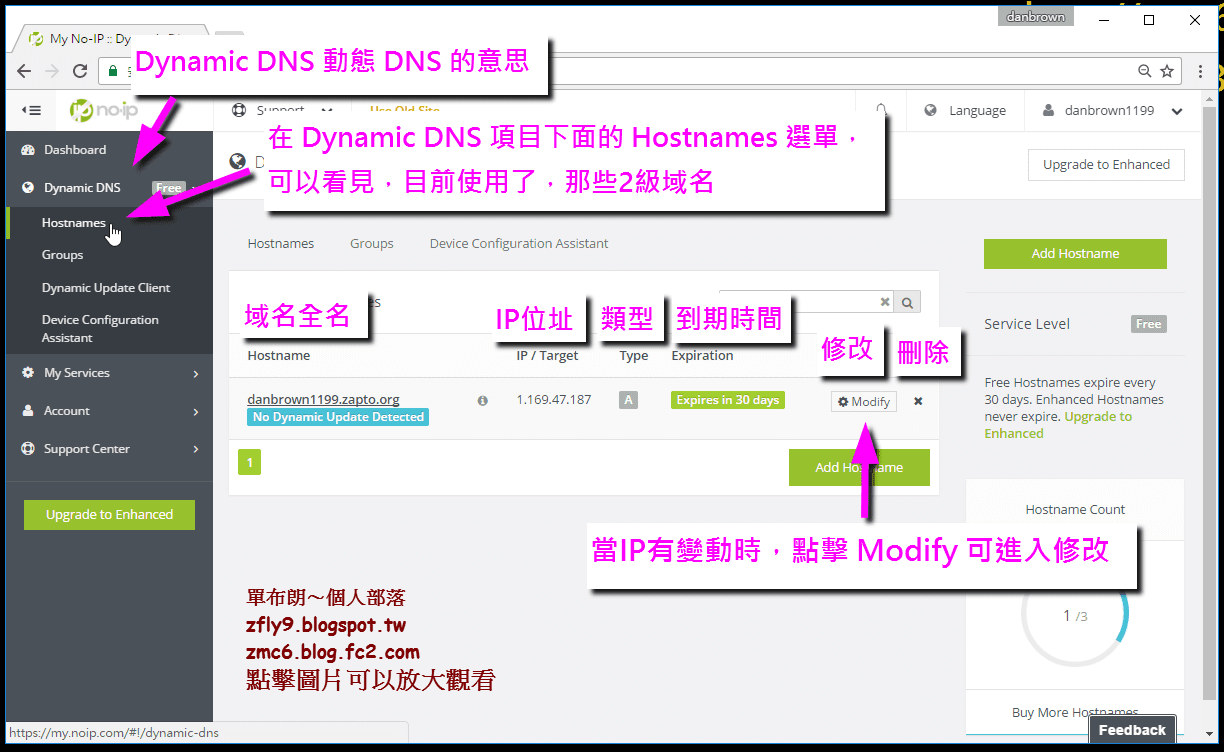Click Add Hostname below table
This screenshot has height=752, width=1224.
pos(859,467)
